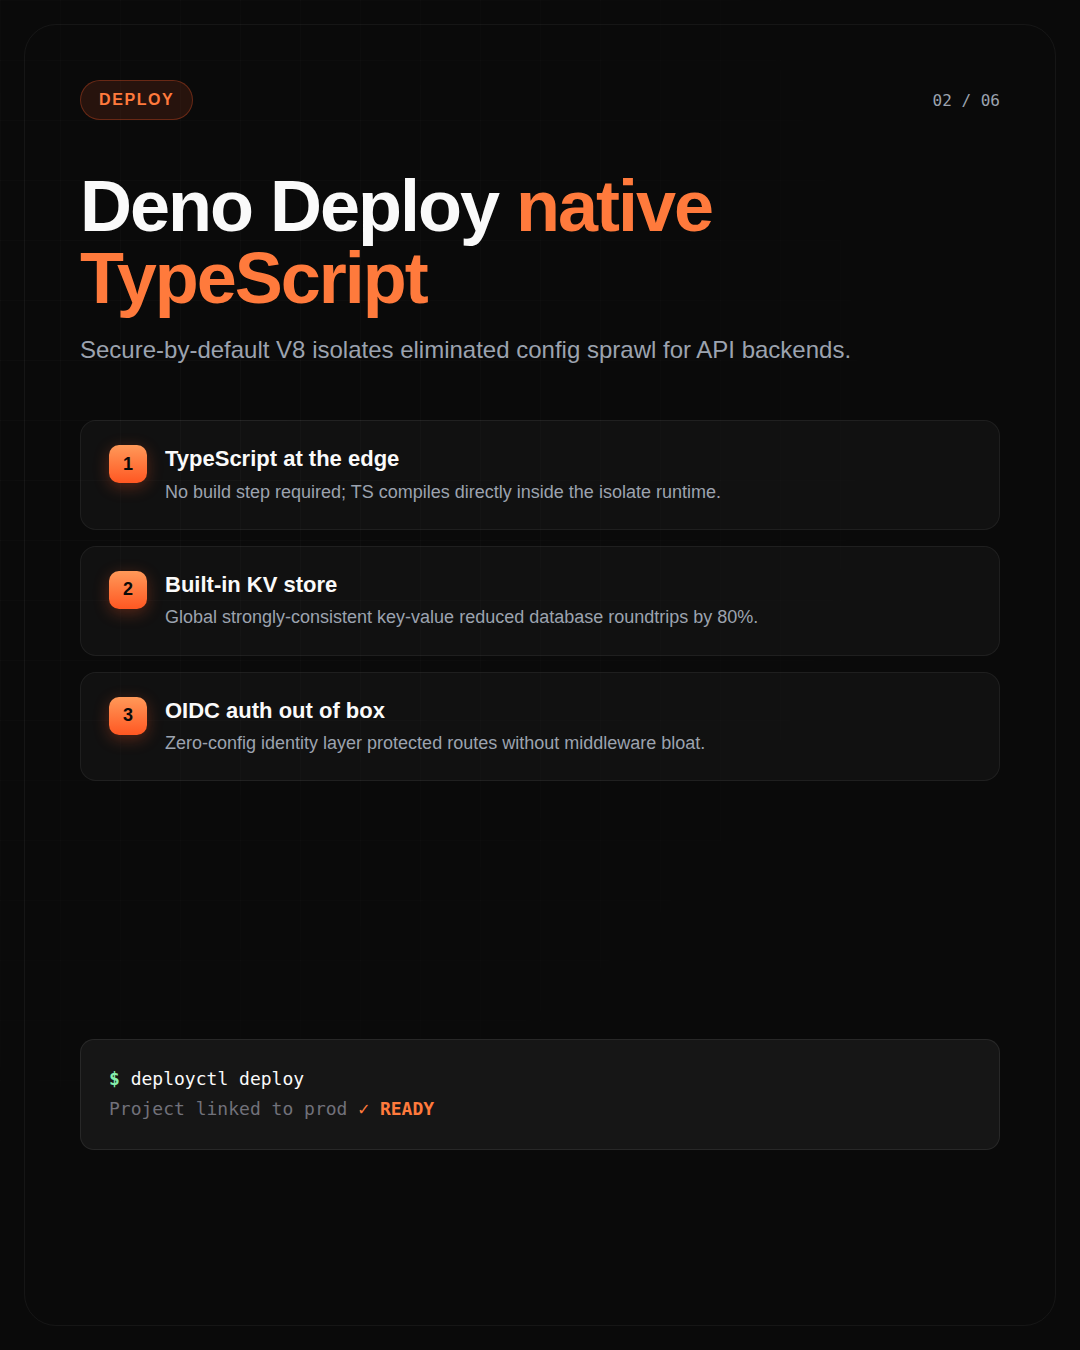The height and width of the screenshot is (1350, 1080).
Task: Click the orange number 3 badge
Action: coord(128,715)
